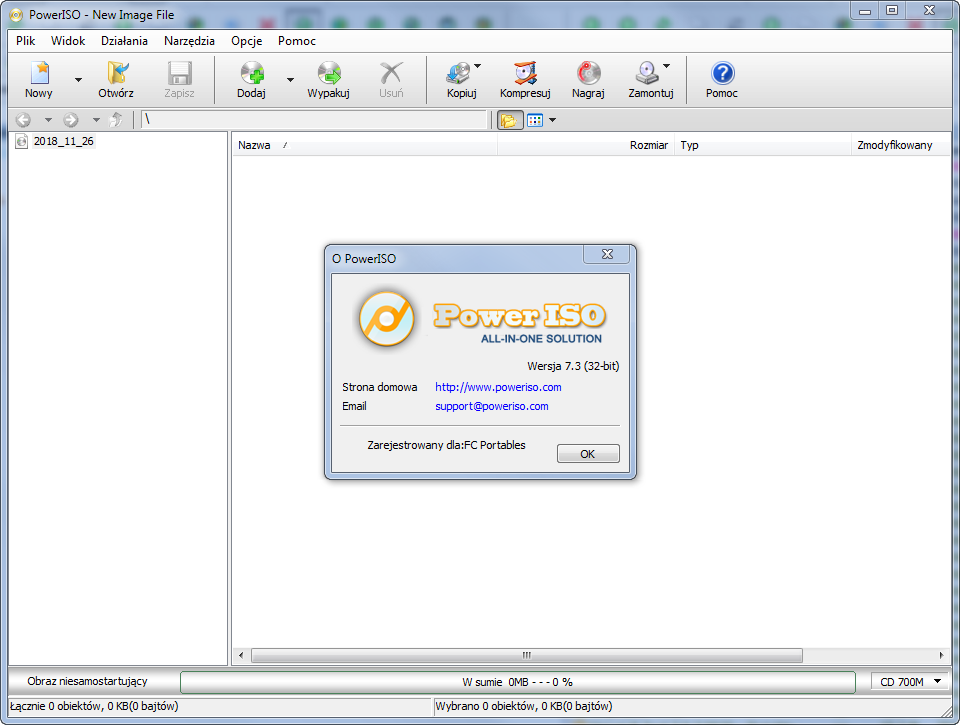Click the Kopiuj disc copy icon
Viewport: 960px width, 725px height.
[x=458, y=73]
